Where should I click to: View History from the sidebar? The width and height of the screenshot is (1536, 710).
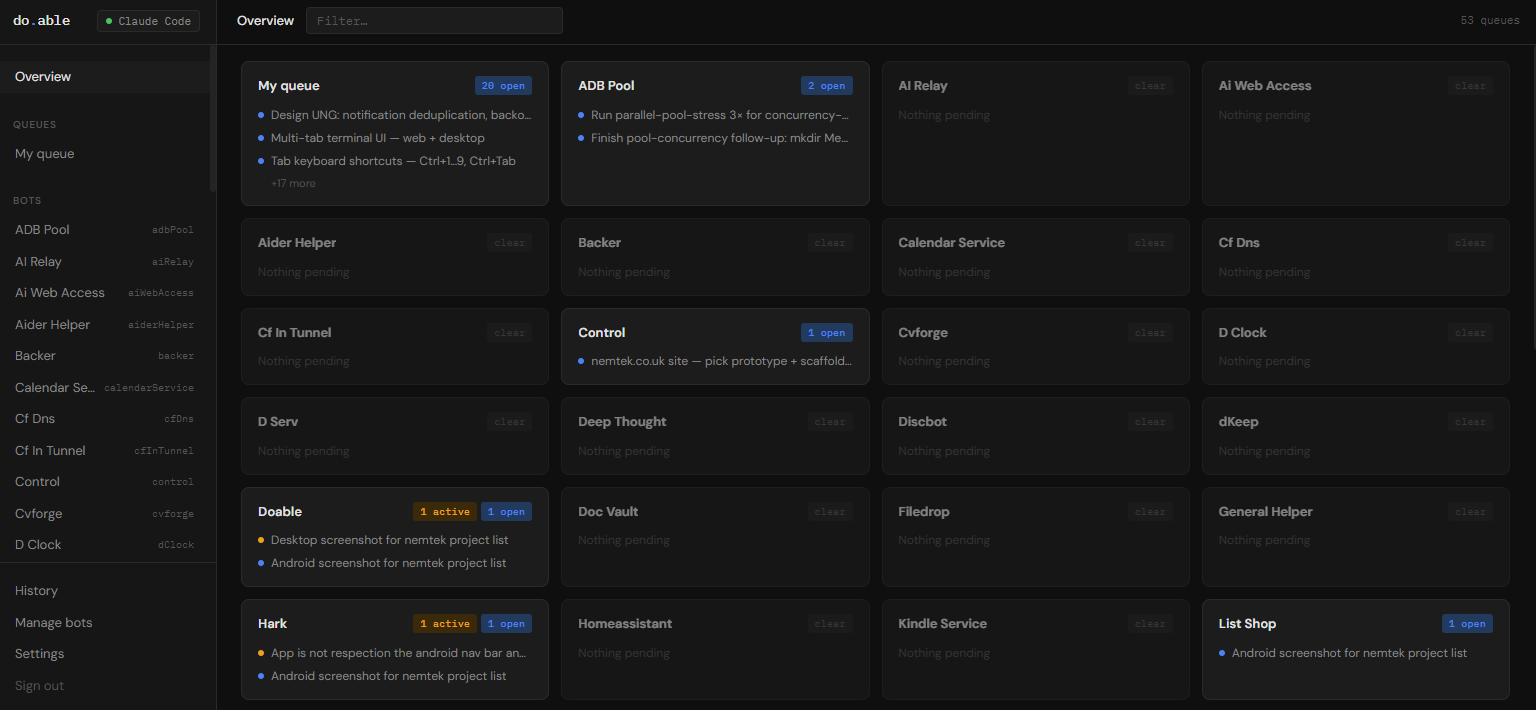click(36, 590)
